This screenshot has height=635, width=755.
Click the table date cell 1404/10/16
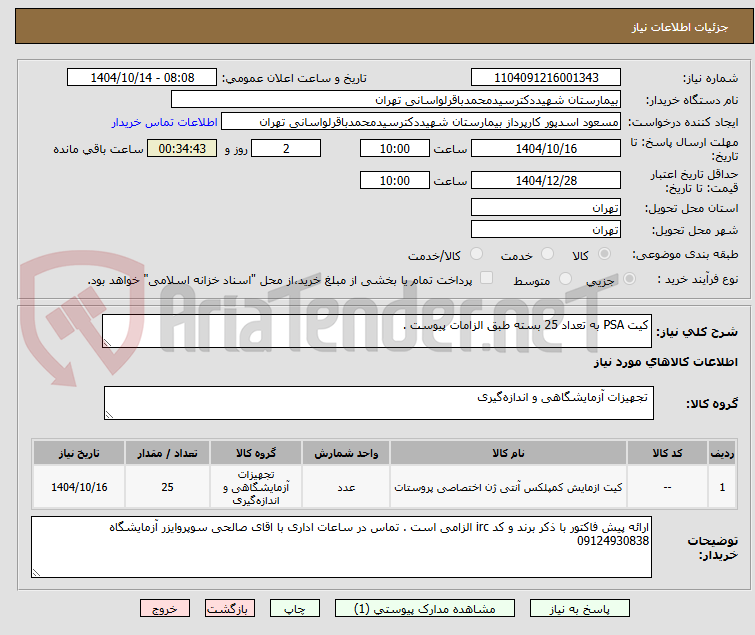(79, 487)
